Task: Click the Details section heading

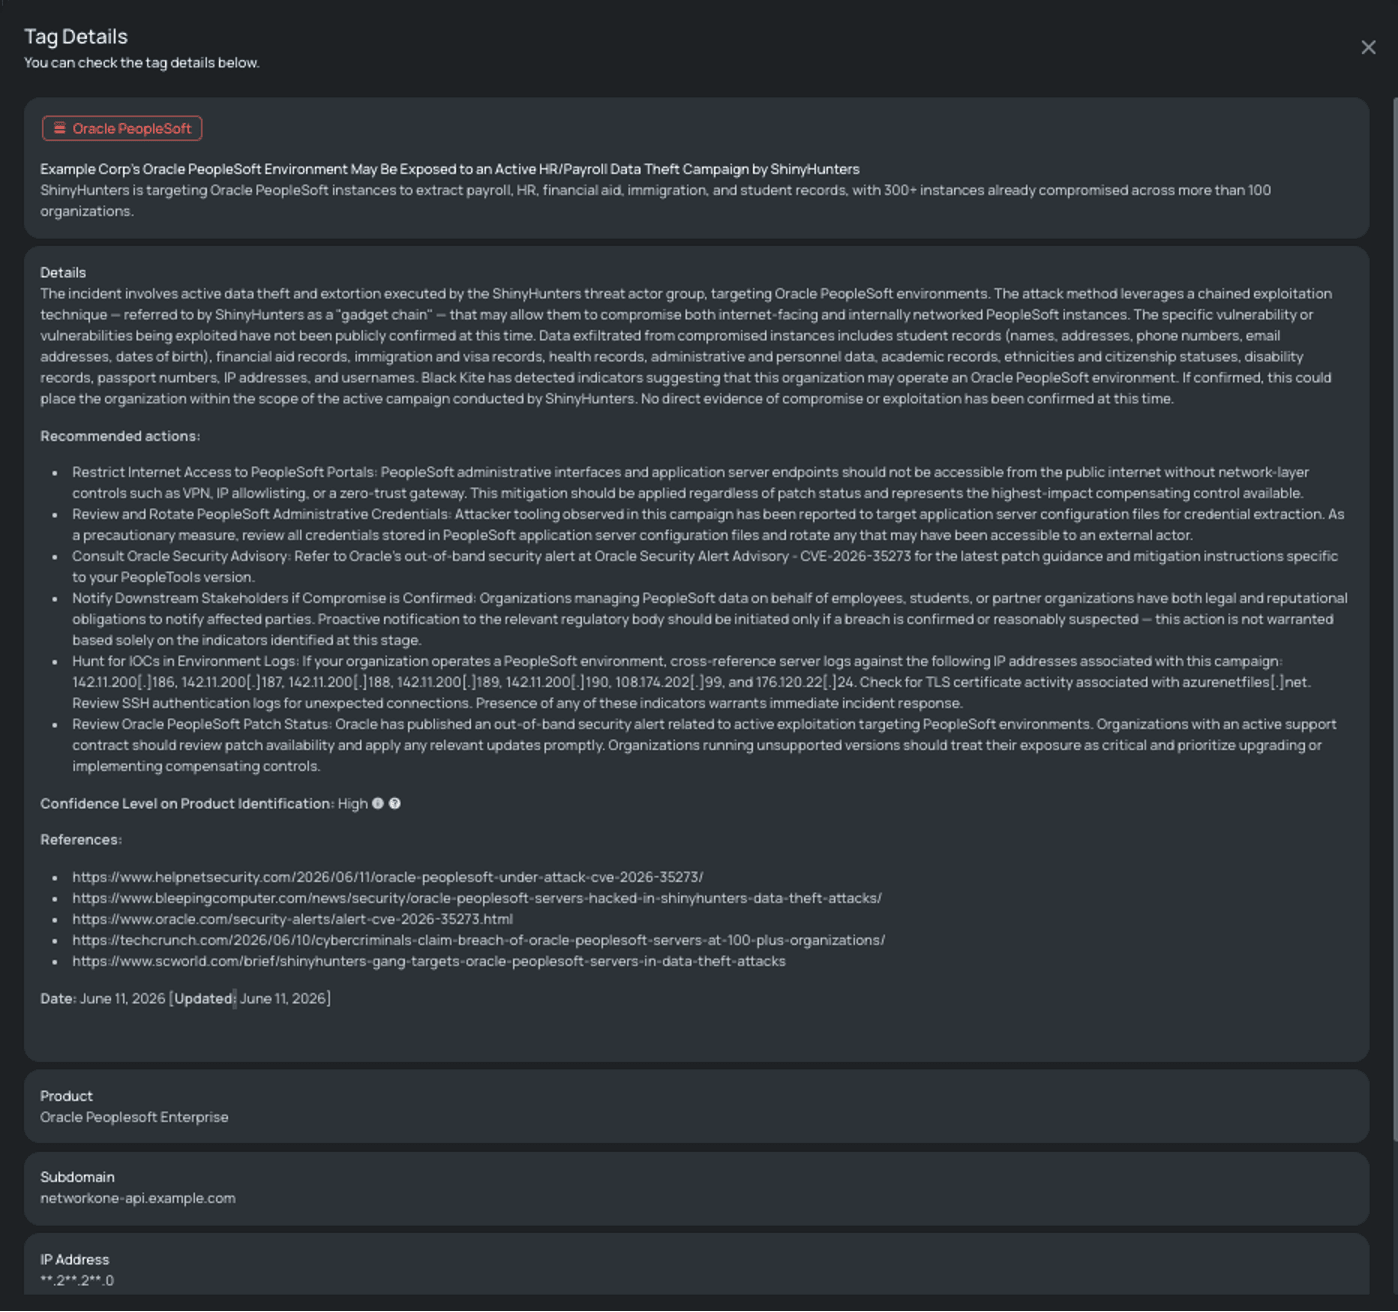Action: pos(63,272)
